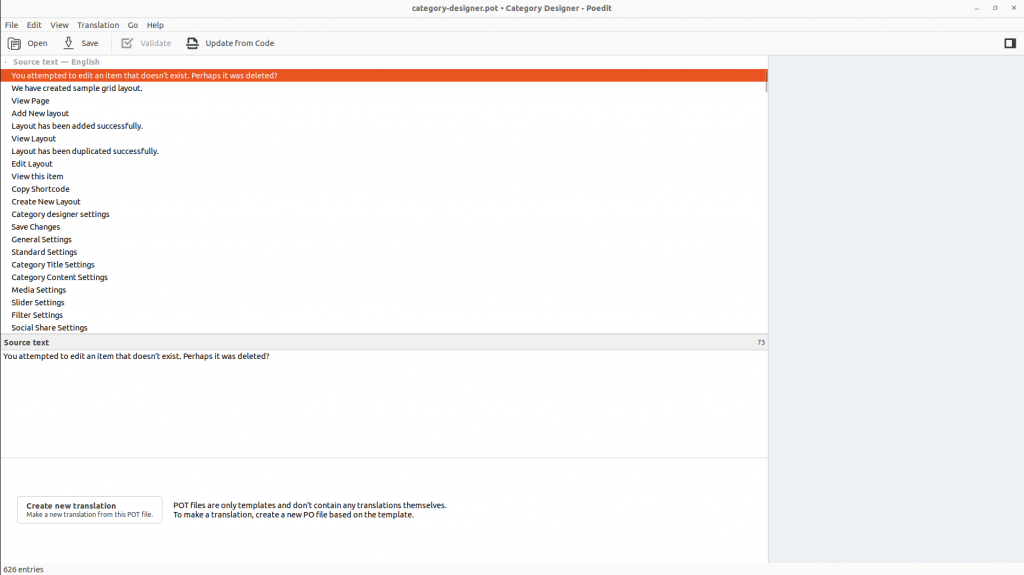The image size is (1024, 575).
Task: Open the Edit menu
Action: coord(34,25)
